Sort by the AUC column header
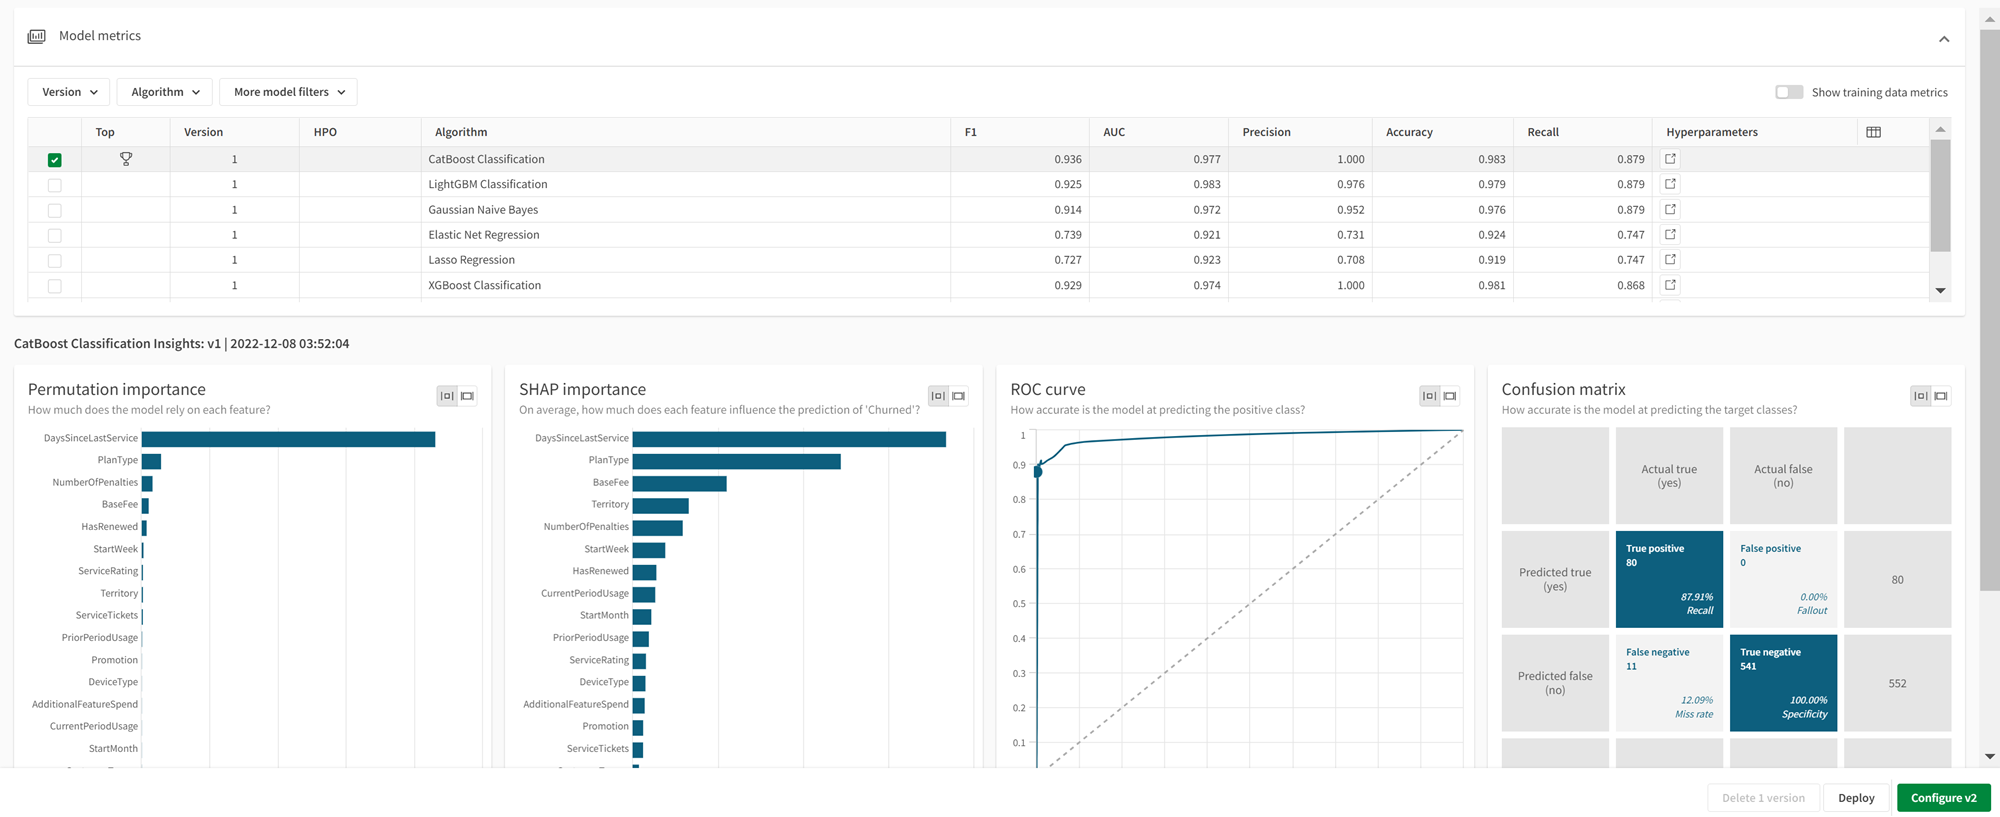Viewport: 2000px width, 817px height. [1159, 132]
